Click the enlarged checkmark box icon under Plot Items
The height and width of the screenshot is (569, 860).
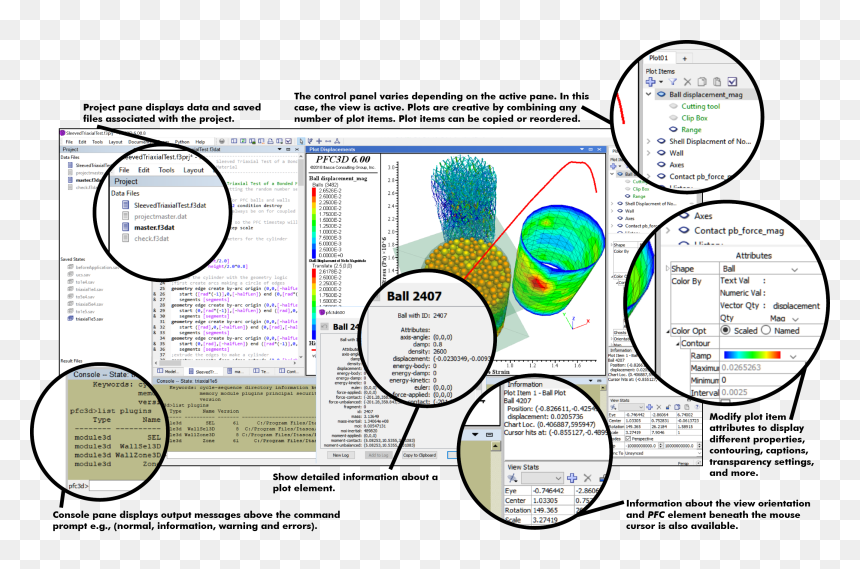(x=732, y=82)
